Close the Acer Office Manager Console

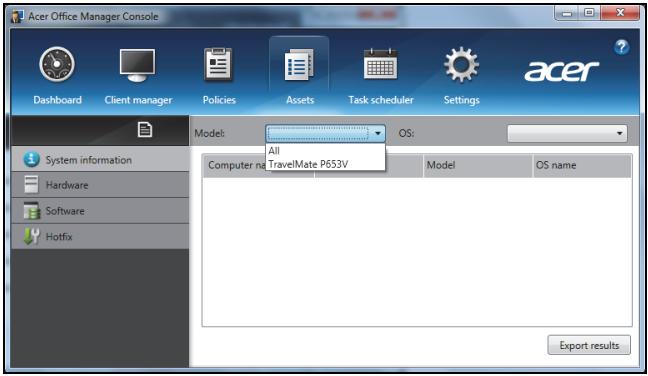(620, 13)
